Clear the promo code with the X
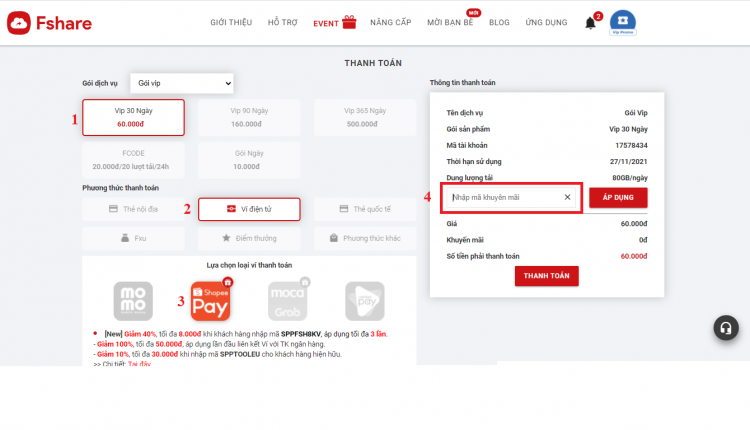 pos(567,197)
